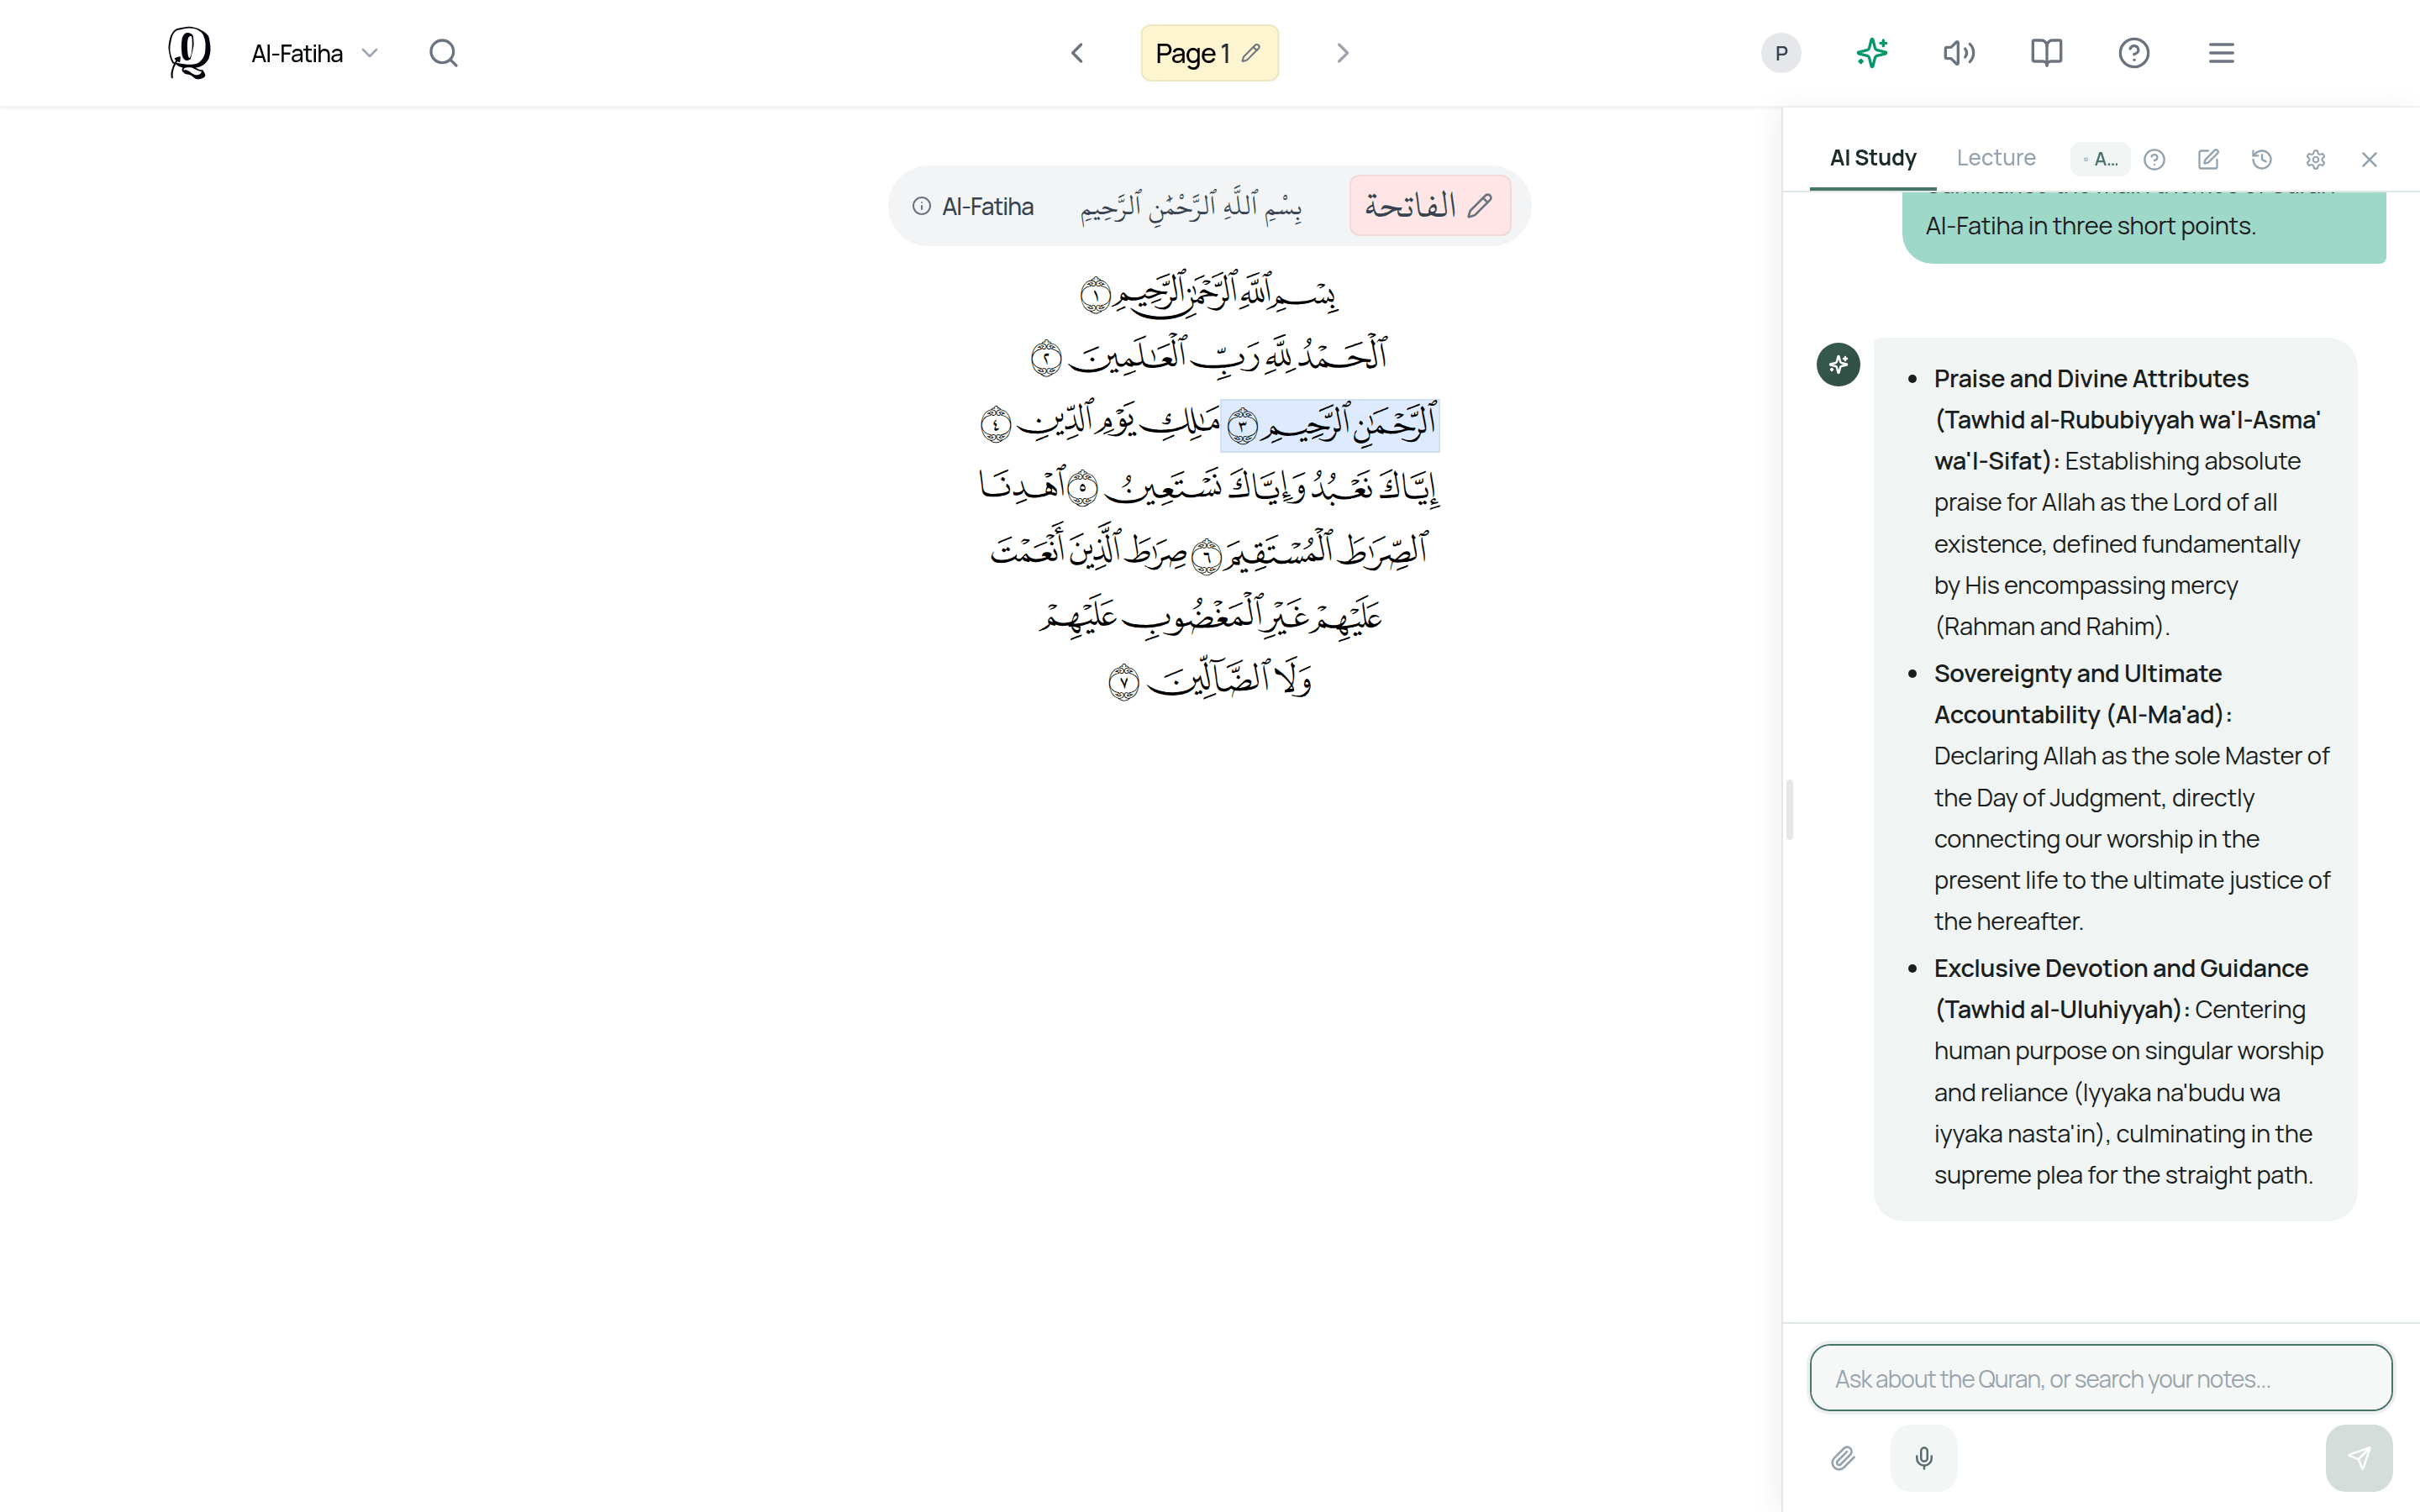Open the truncated A... model selector

coord(2100,159)
